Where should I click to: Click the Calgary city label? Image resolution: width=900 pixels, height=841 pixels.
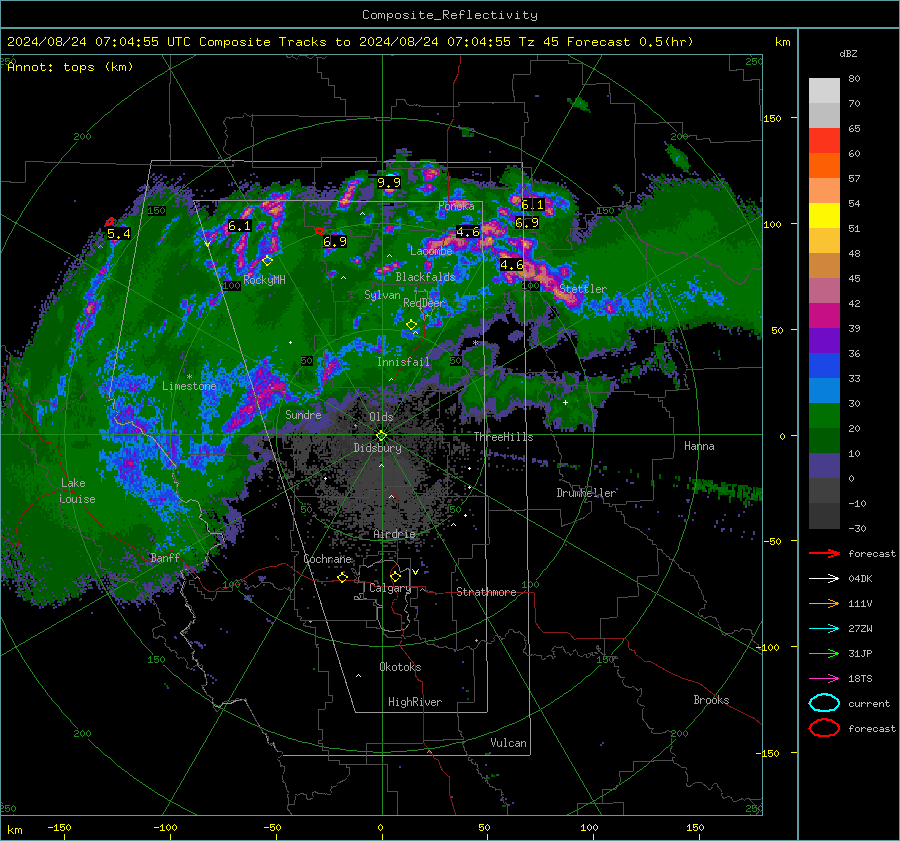(x=390, y=588)
